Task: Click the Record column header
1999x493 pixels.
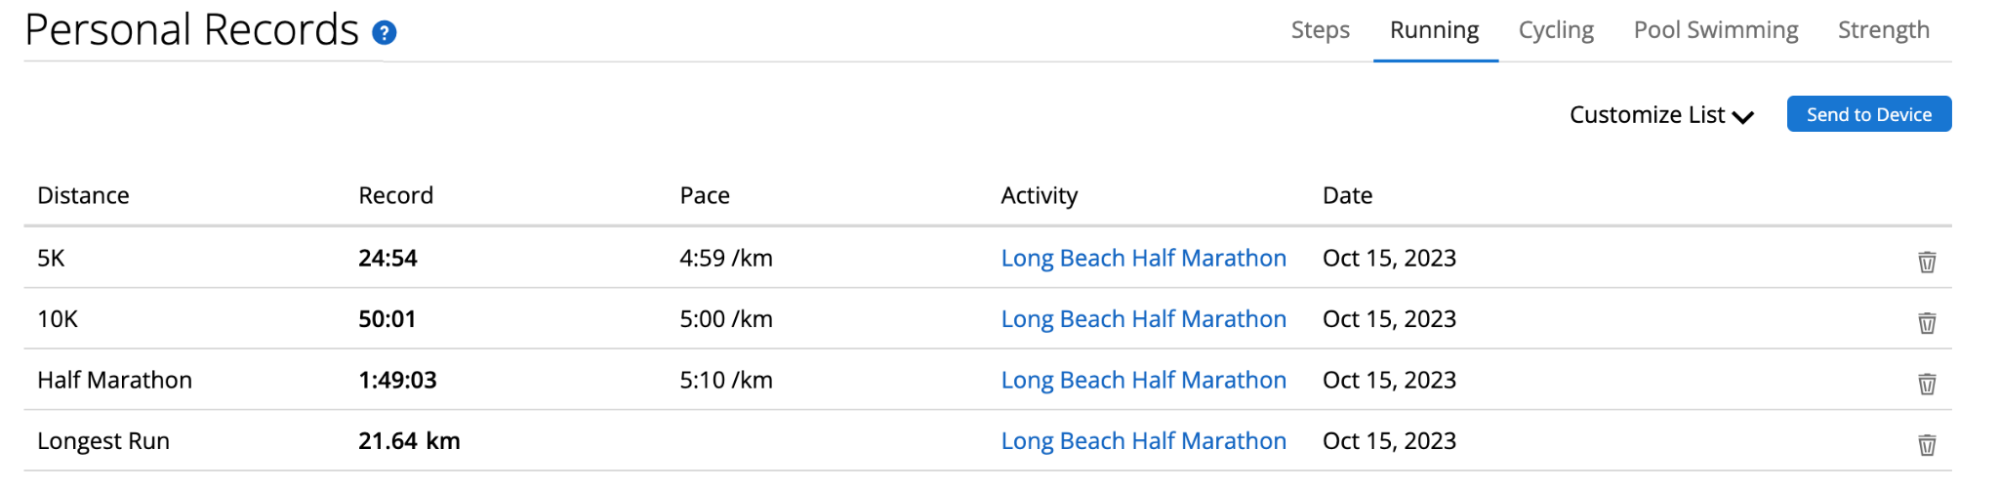Action: (396, 195)
